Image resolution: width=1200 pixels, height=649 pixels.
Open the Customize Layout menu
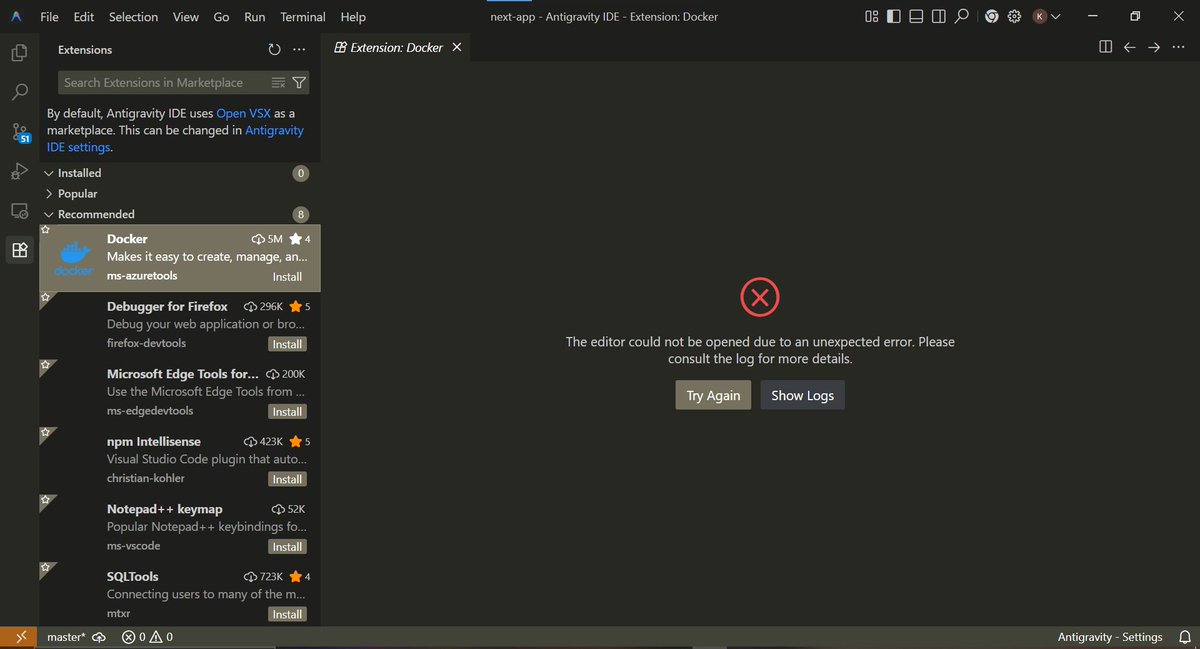tap(872, 17)
